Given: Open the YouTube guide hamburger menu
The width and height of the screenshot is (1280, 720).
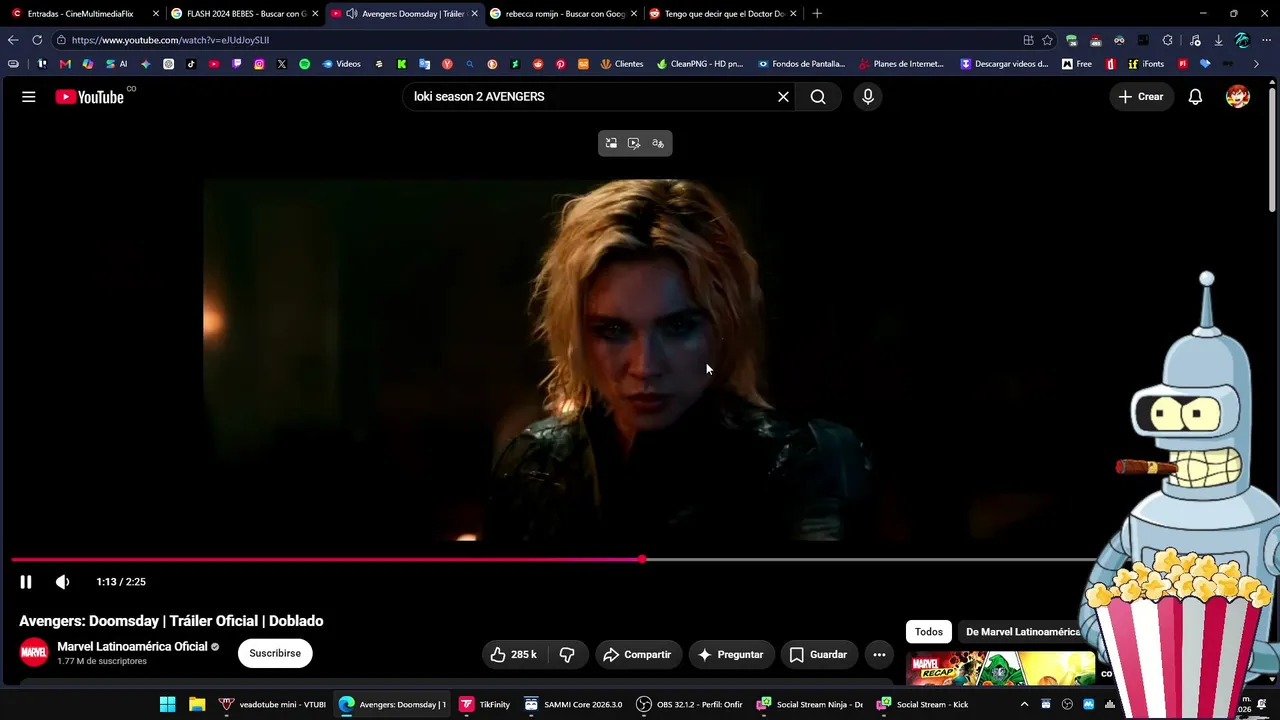Looking at the screenshot, I should coord(29,97).
